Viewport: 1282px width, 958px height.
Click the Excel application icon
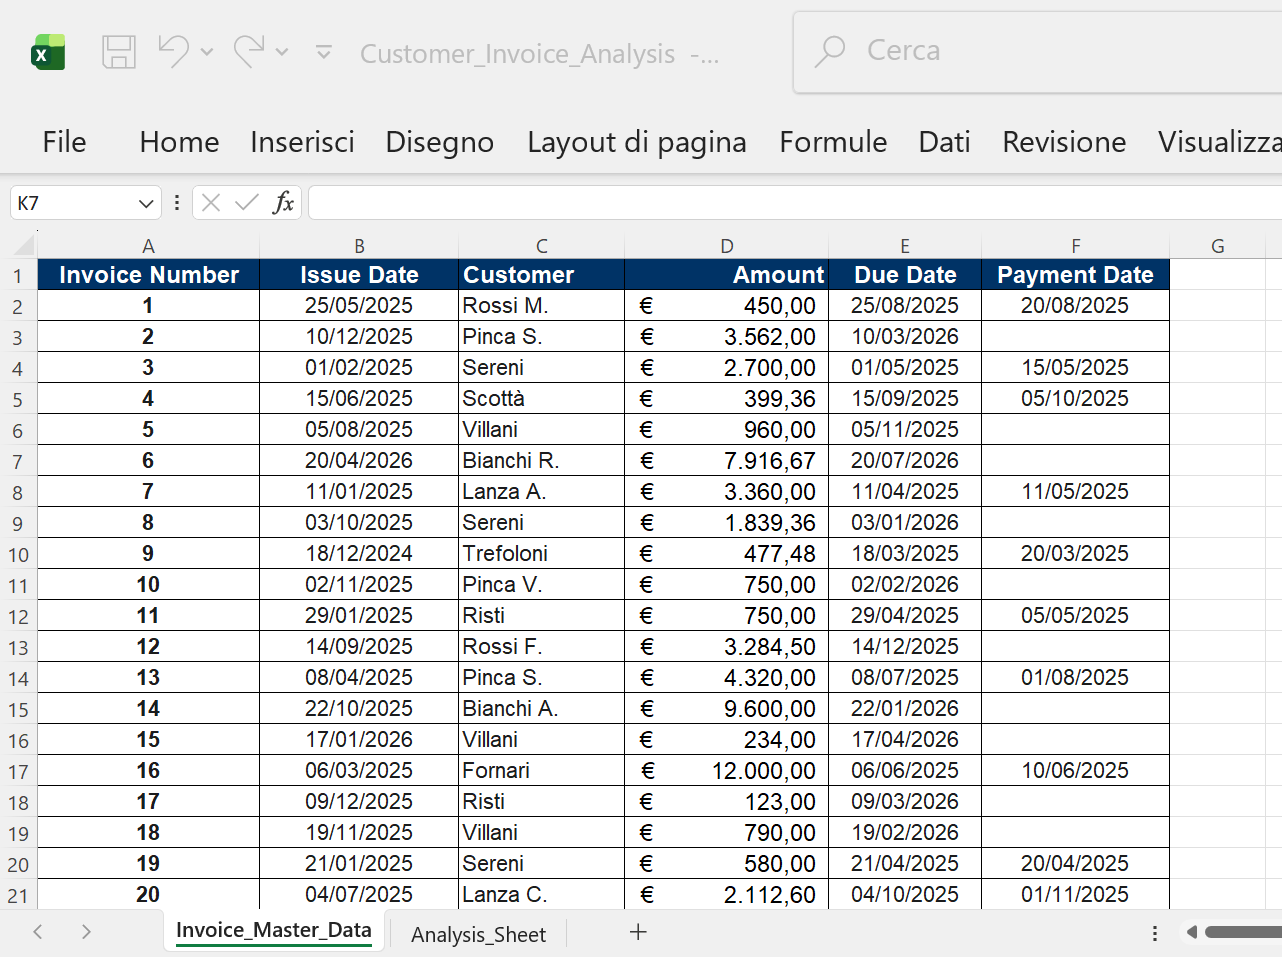47,50
